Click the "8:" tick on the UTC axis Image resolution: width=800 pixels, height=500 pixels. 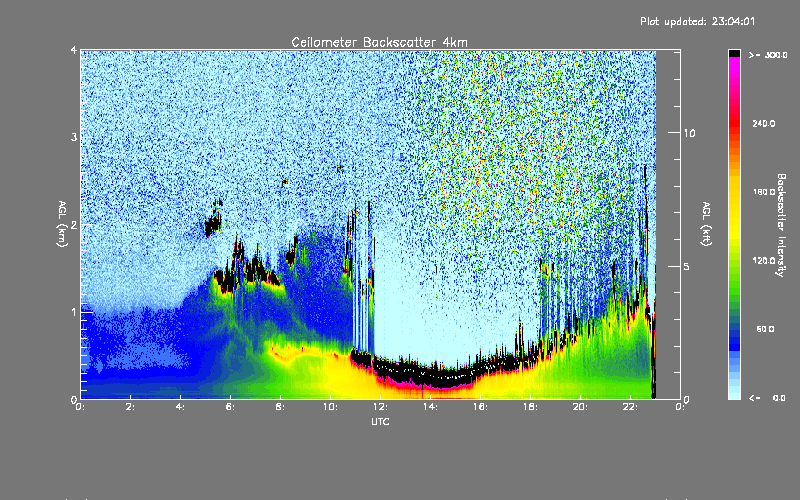(280, 407)
